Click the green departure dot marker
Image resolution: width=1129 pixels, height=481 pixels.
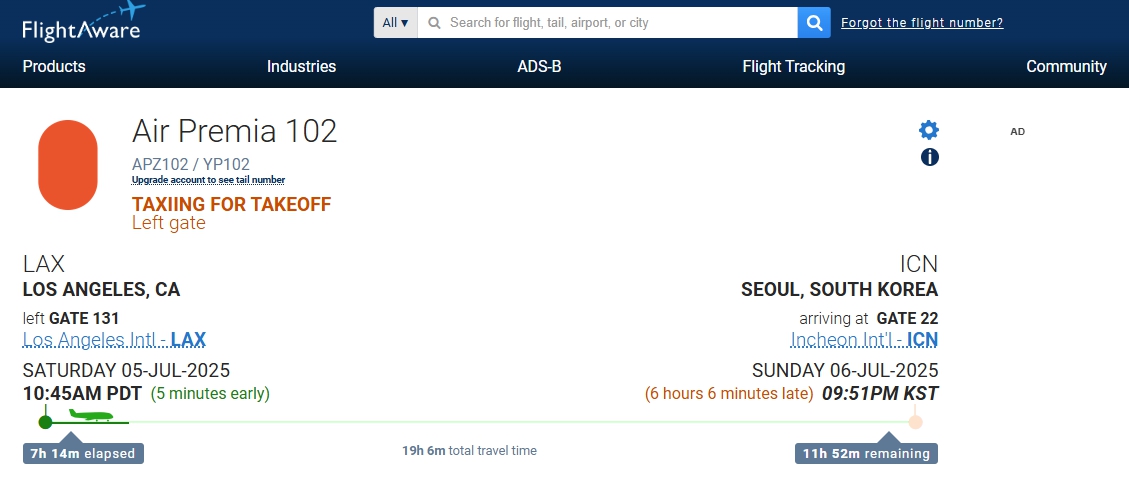coord(45,422)
